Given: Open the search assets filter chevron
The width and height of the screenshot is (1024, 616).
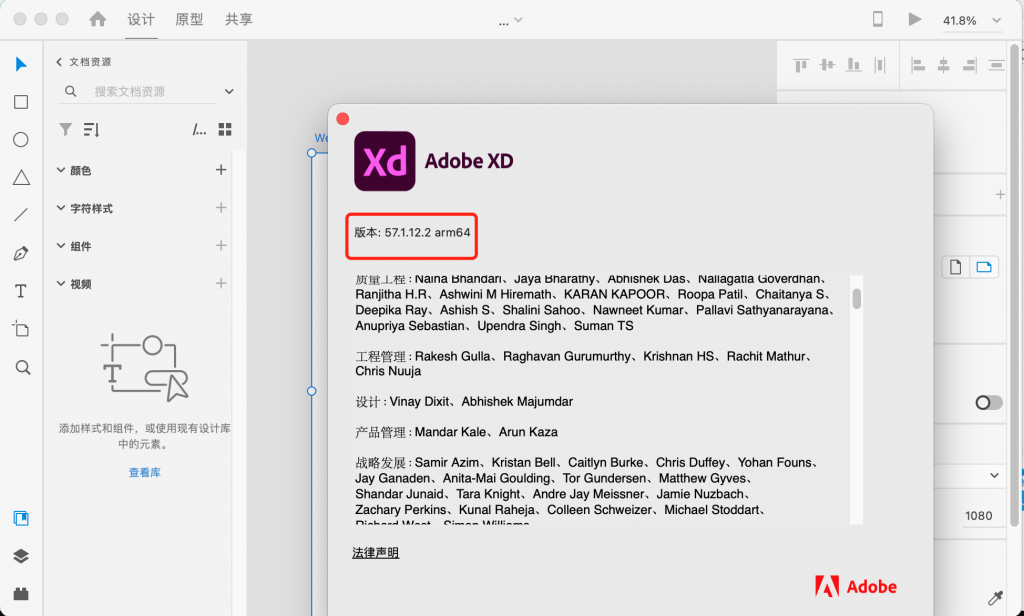Looking at the screenshot, I should 228,90.
